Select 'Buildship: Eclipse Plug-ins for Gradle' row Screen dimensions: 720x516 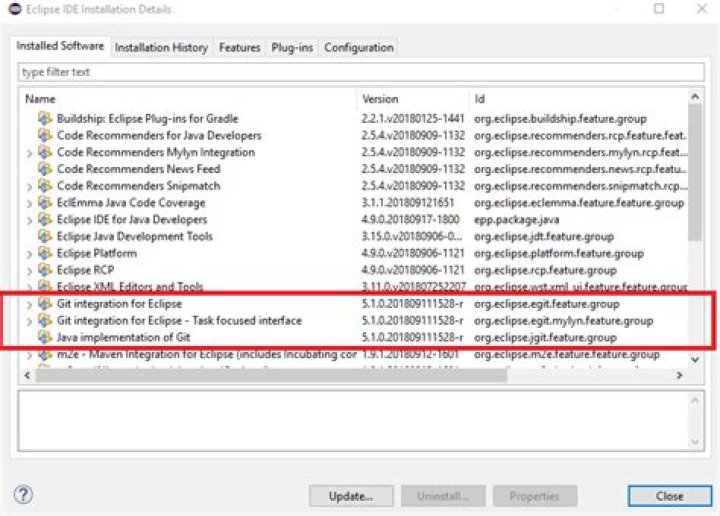[354, 118]
